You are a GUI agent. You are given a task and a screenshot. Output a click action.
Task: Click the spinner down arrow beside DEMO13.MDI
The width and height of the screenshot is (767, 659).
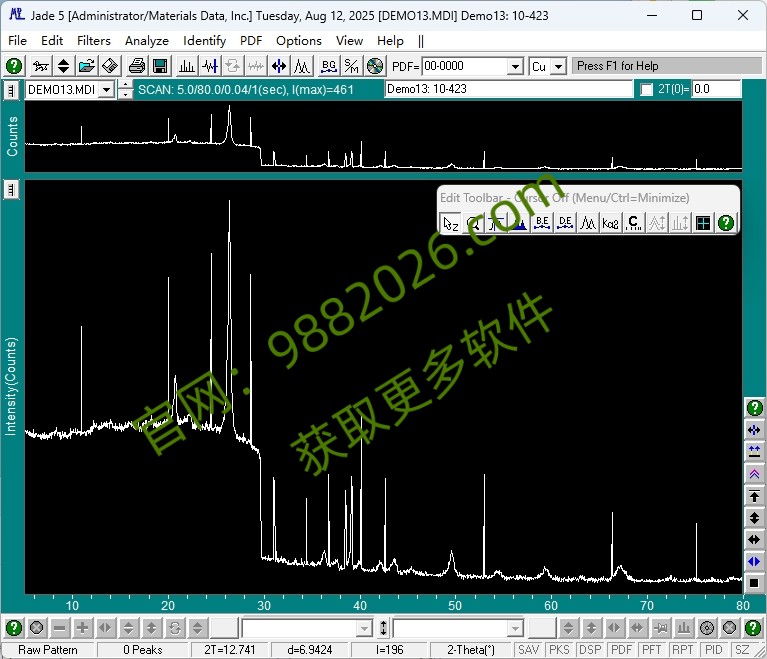point(126,94)
